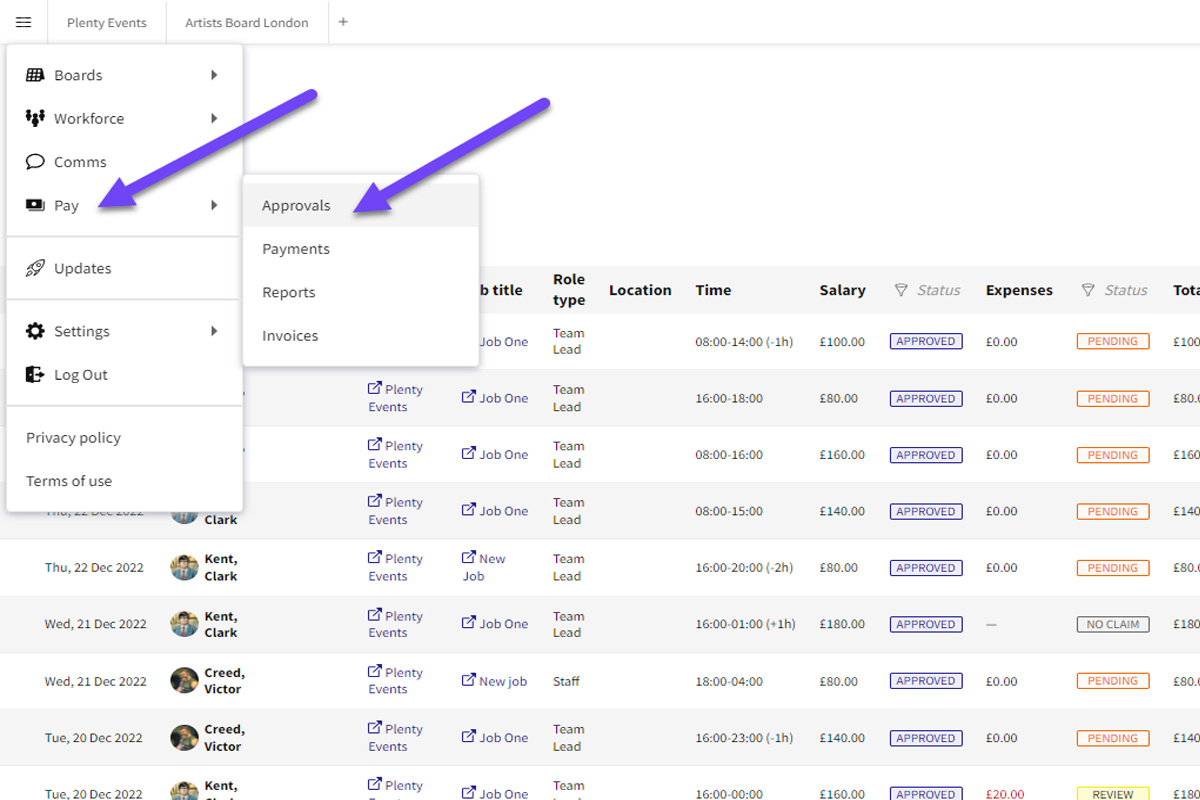Screen dimensions: 1200x800
Task: Open Comms via the speech bubble icon
Action: tap(36, 161)
